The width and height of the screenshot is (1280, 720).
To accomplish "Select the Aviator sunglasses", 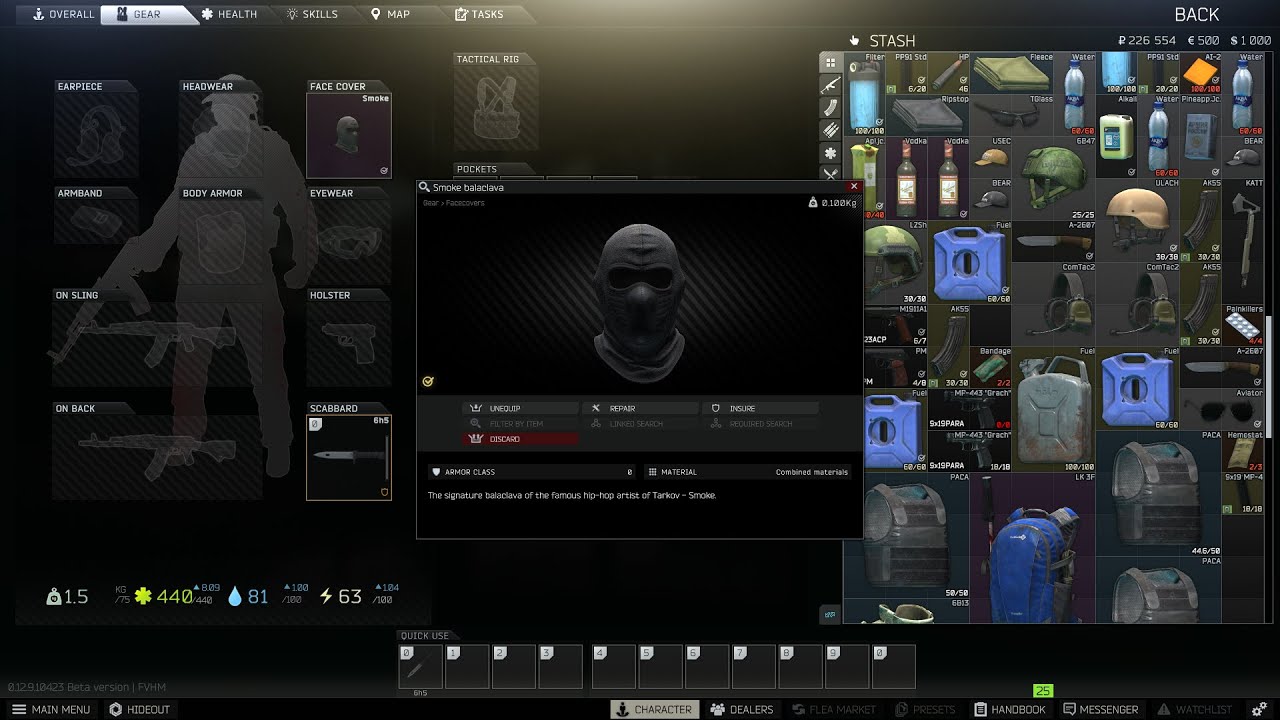I will click(1222, 409).
